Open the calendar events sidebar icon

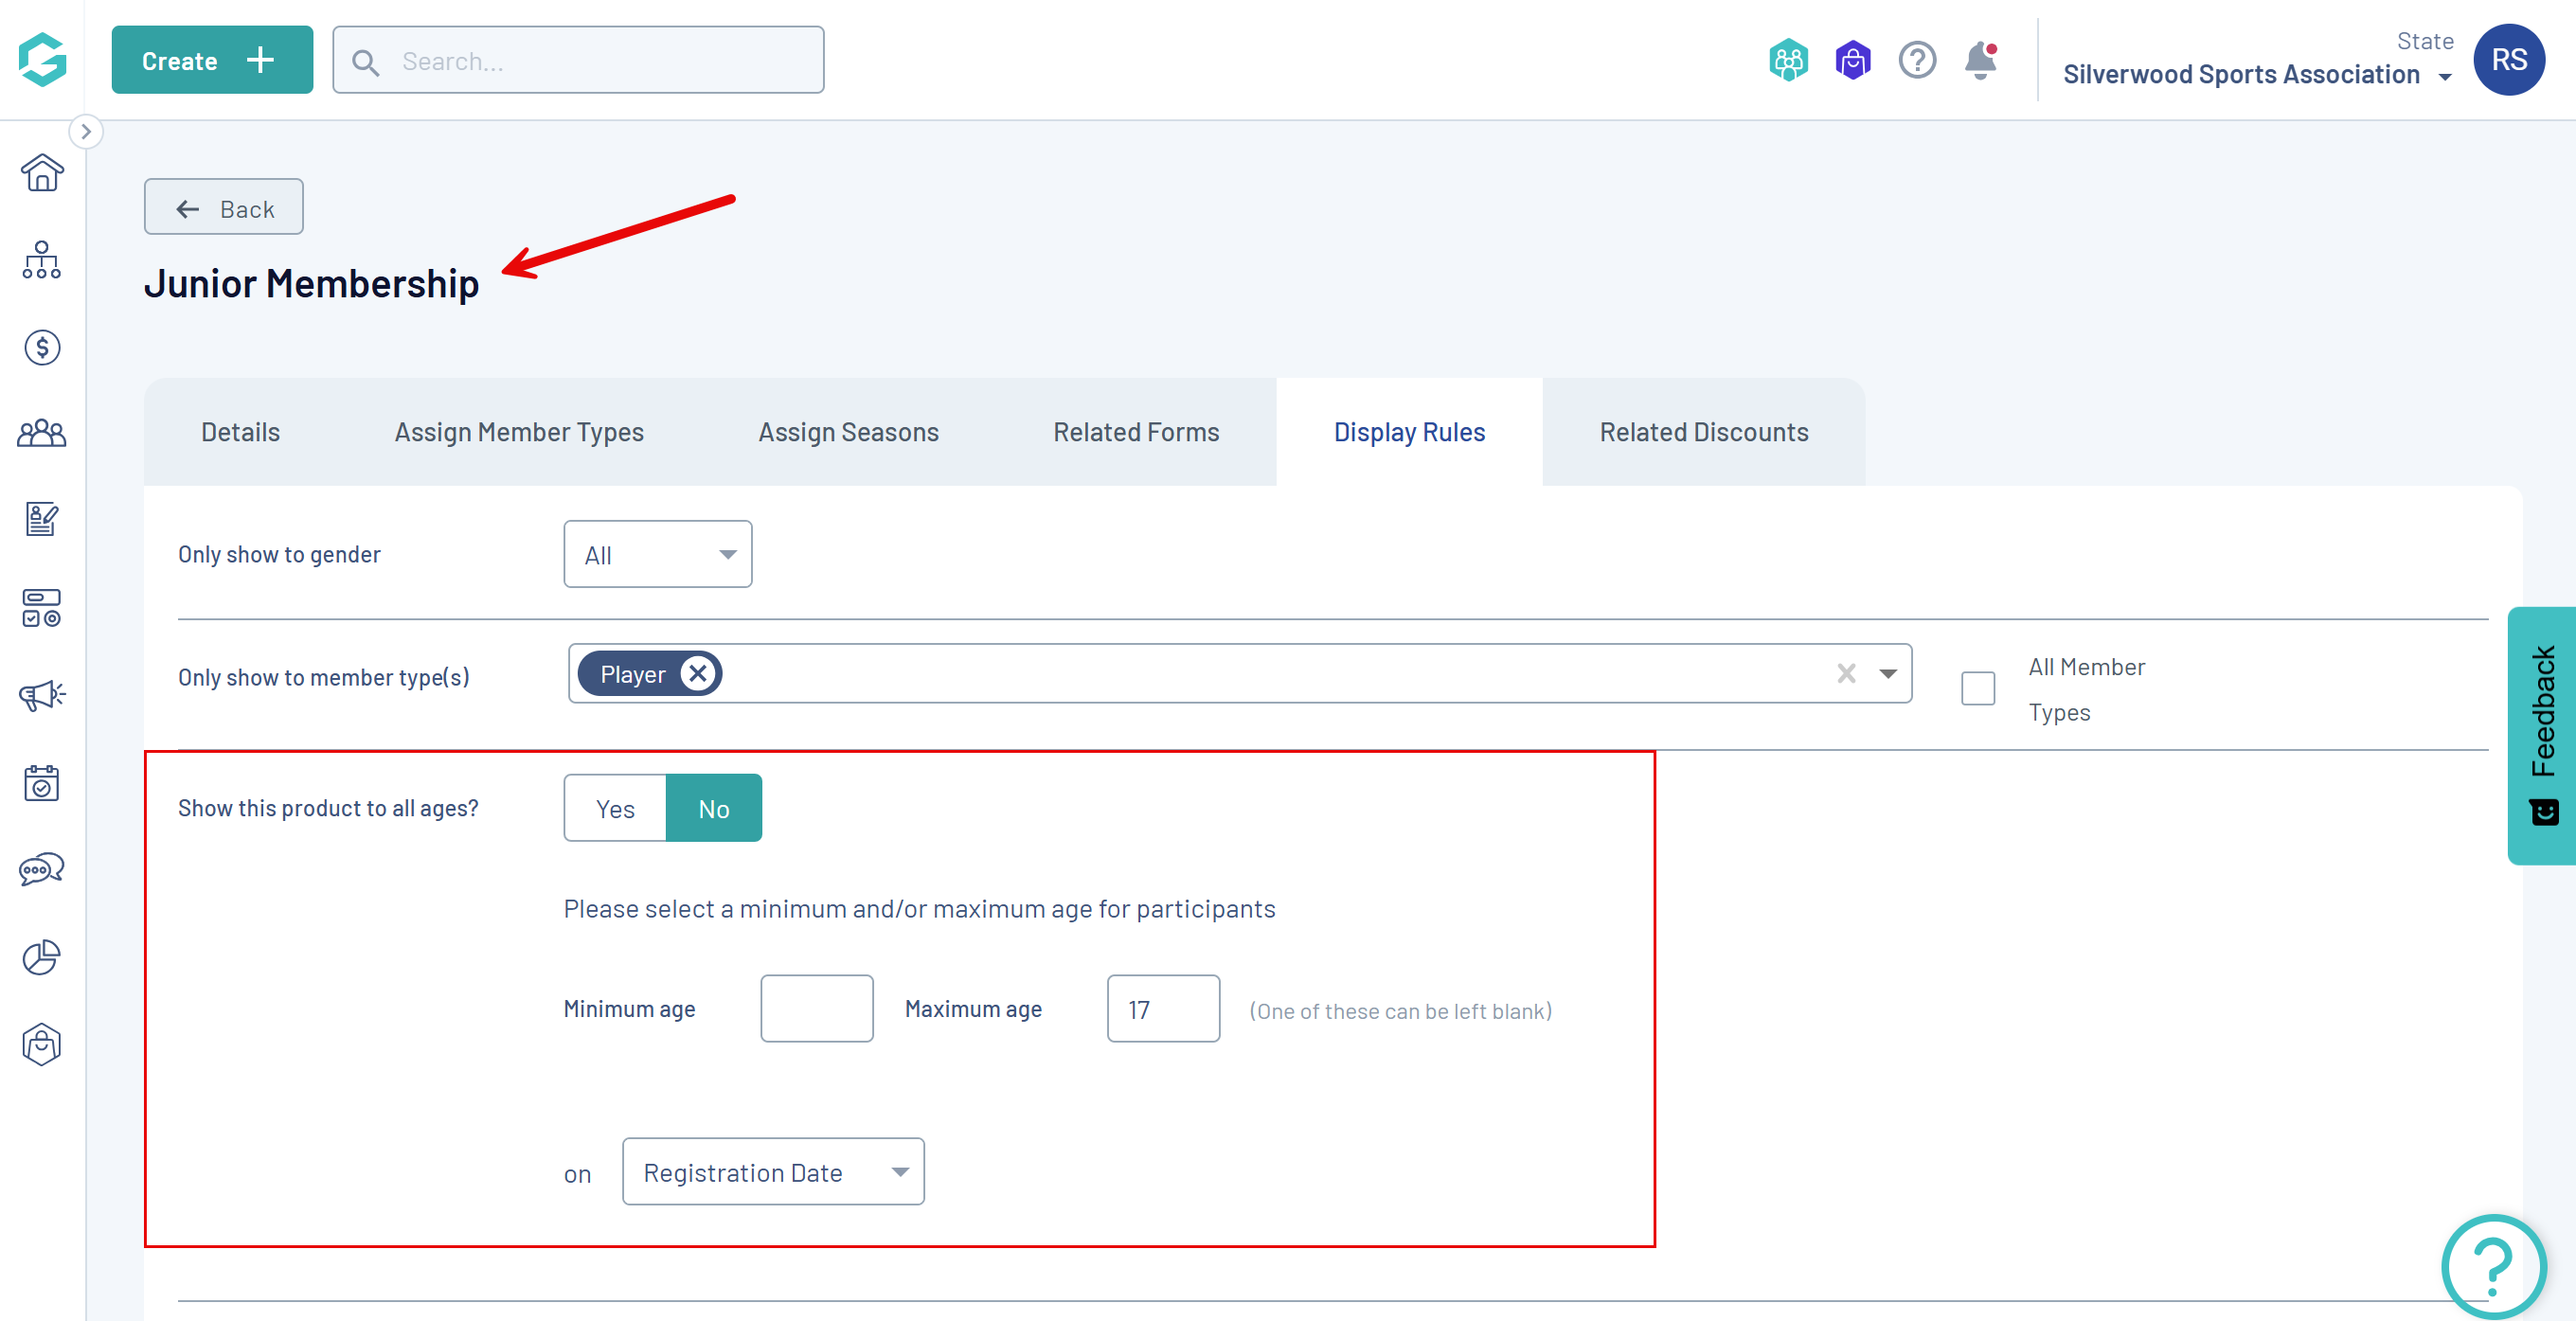pos(42,783)
